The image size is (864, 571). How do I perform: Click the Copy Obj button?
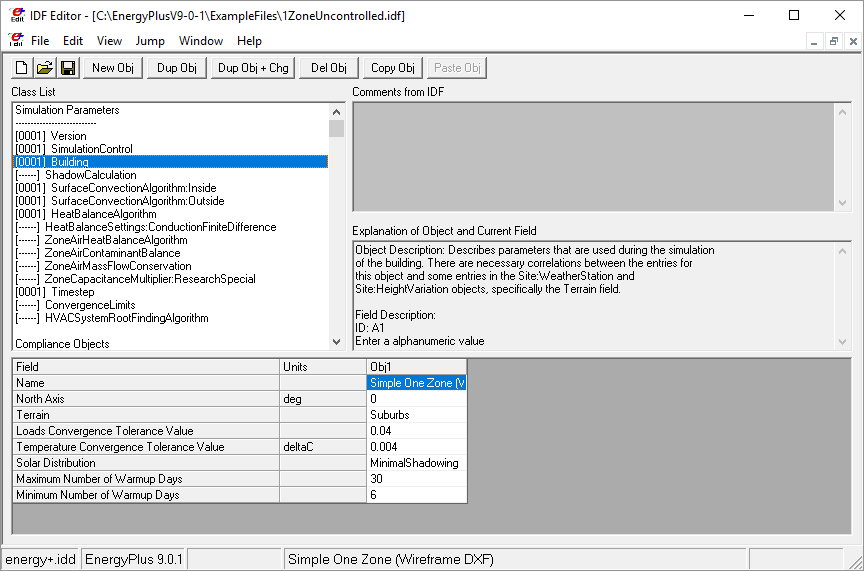(x=393, y=68)
